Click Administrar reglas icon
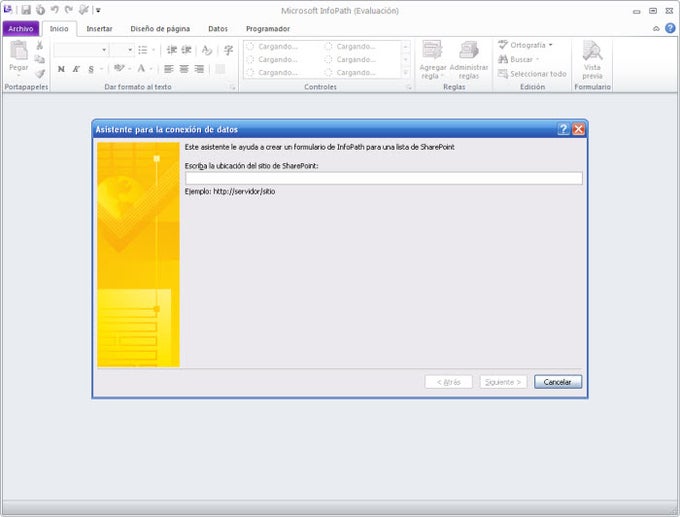This screenshot has width=680, height=517. click(469, 50)
